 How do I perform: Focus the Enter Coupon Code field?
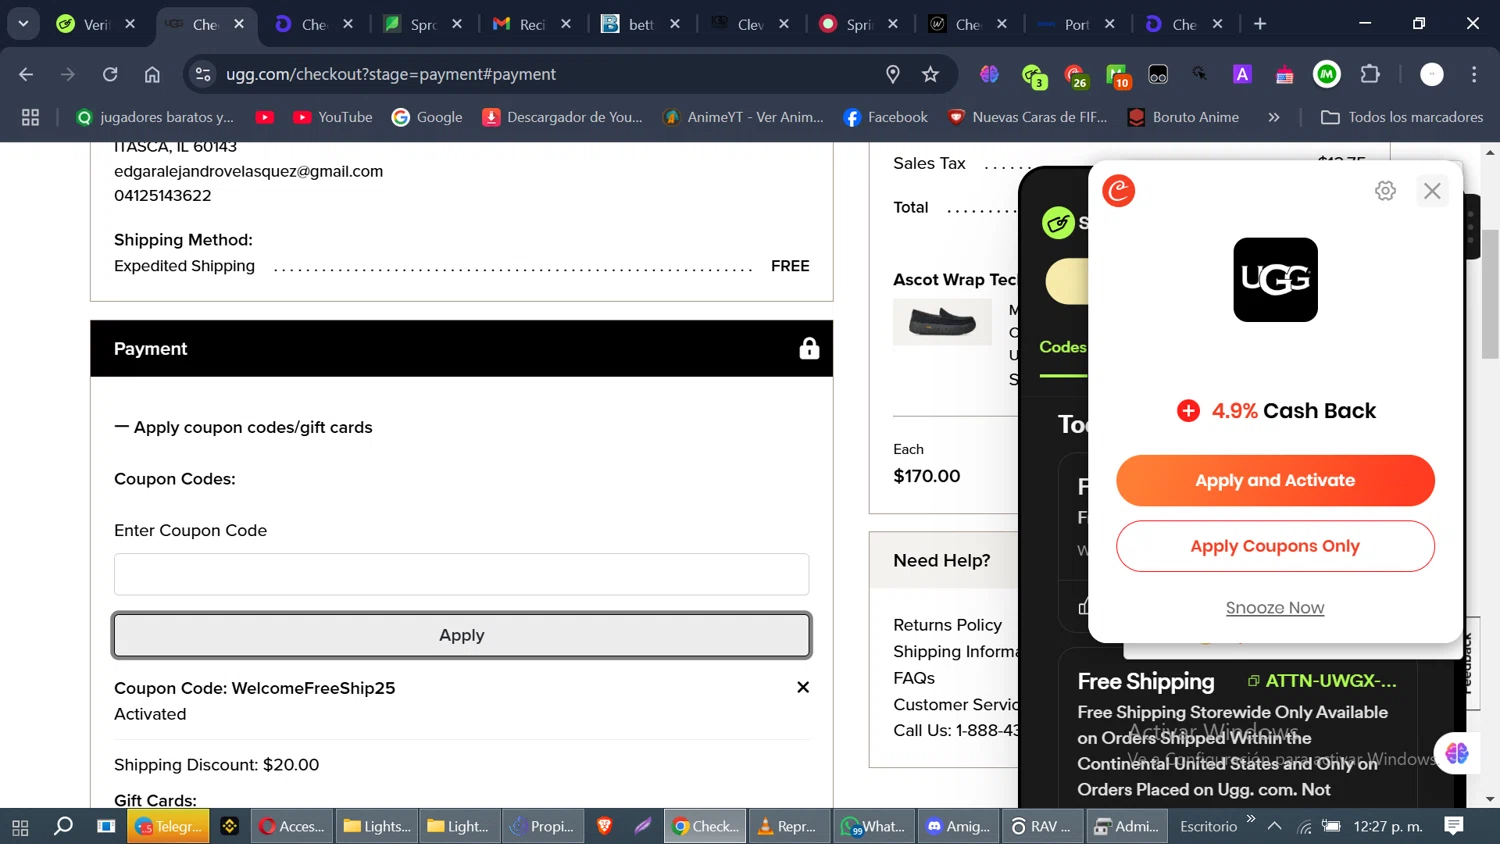[x=462, y=574]
